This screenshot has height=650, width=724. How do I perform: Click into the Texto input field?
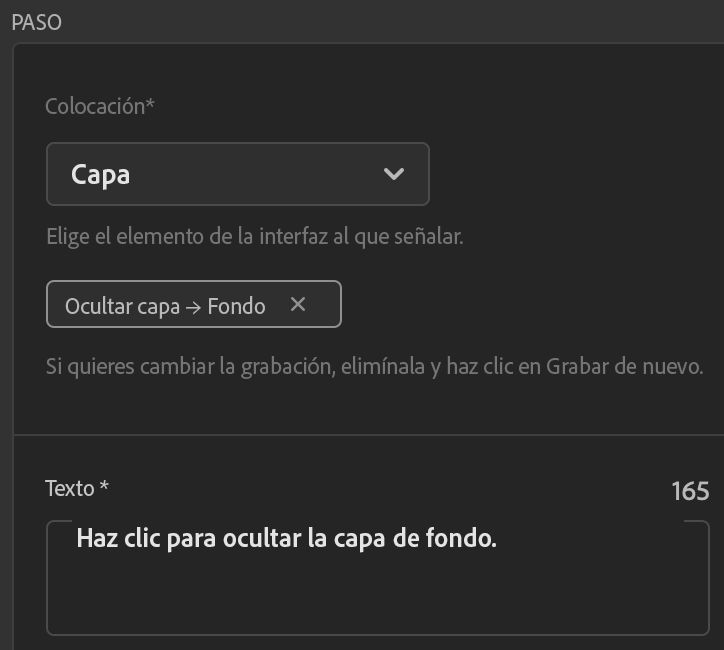377,590
